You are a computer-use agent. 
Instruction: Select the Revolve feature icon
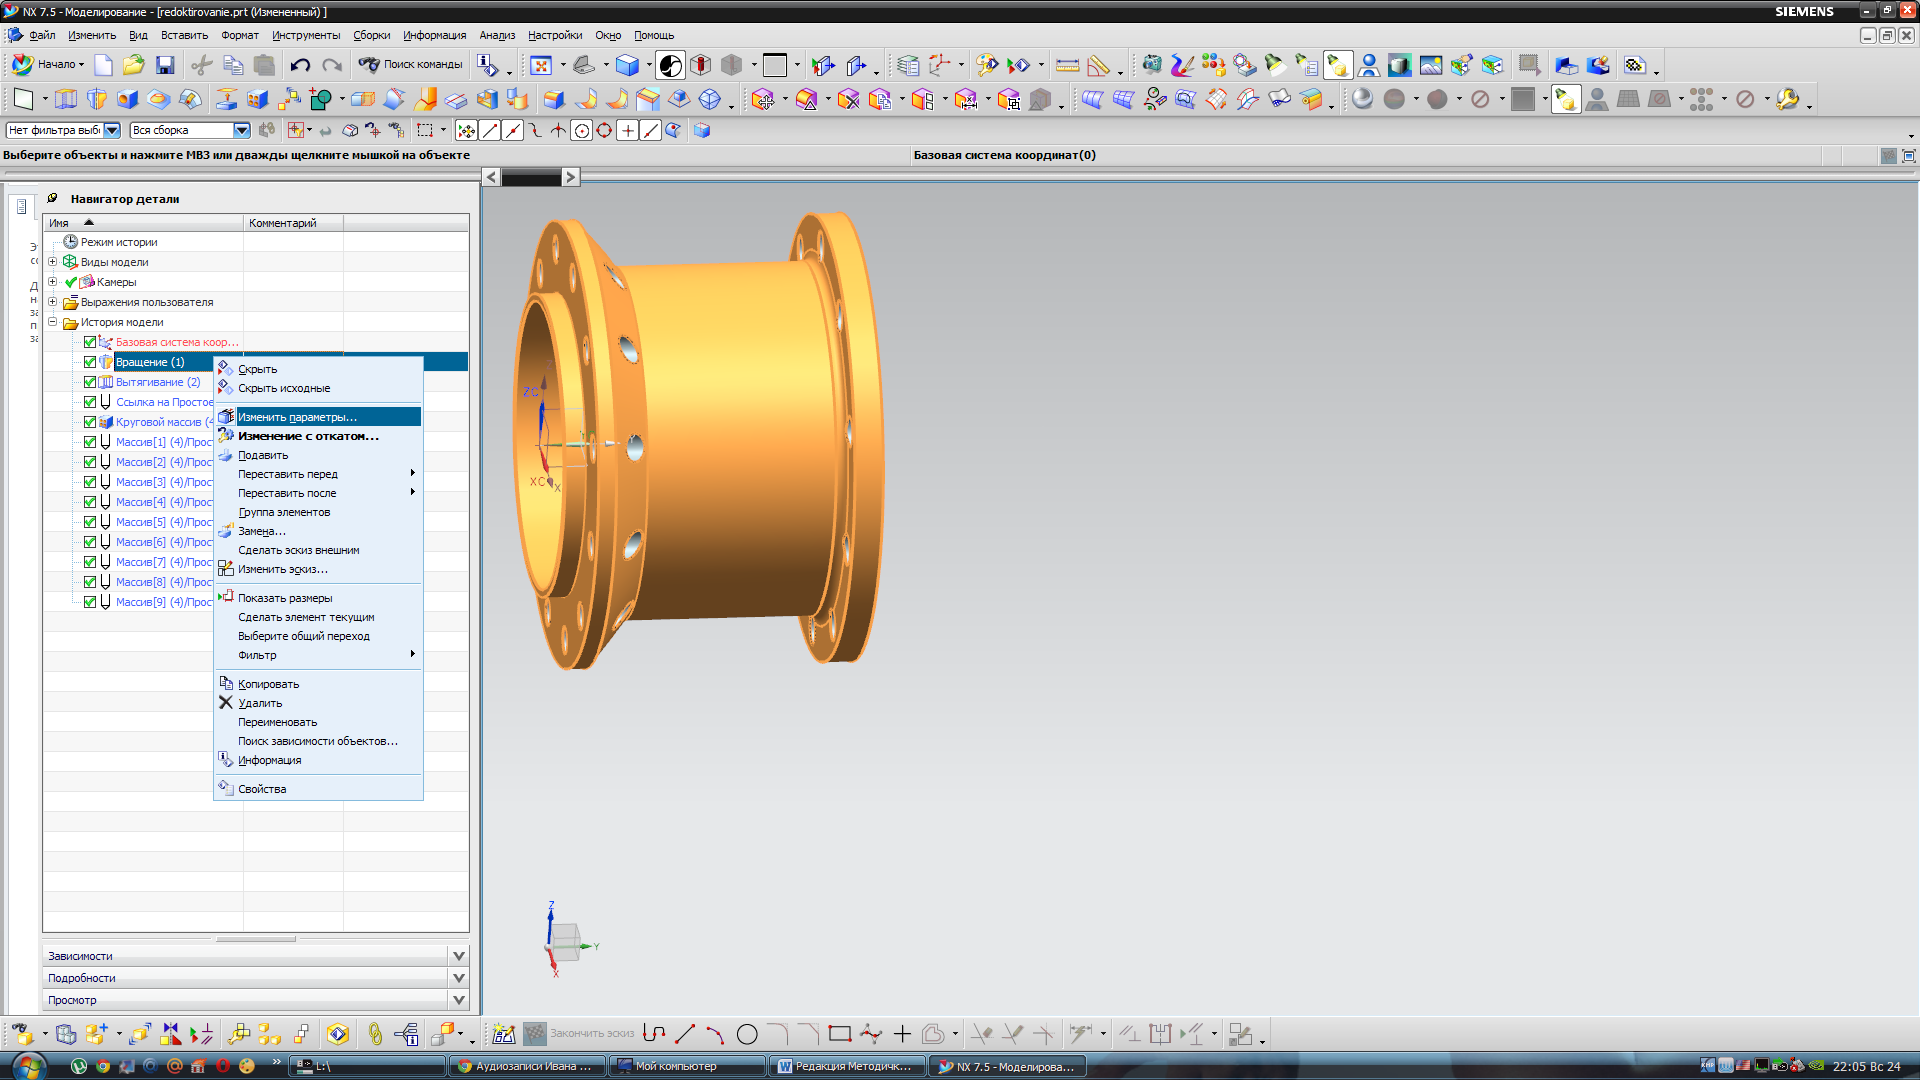click(97, 100)
